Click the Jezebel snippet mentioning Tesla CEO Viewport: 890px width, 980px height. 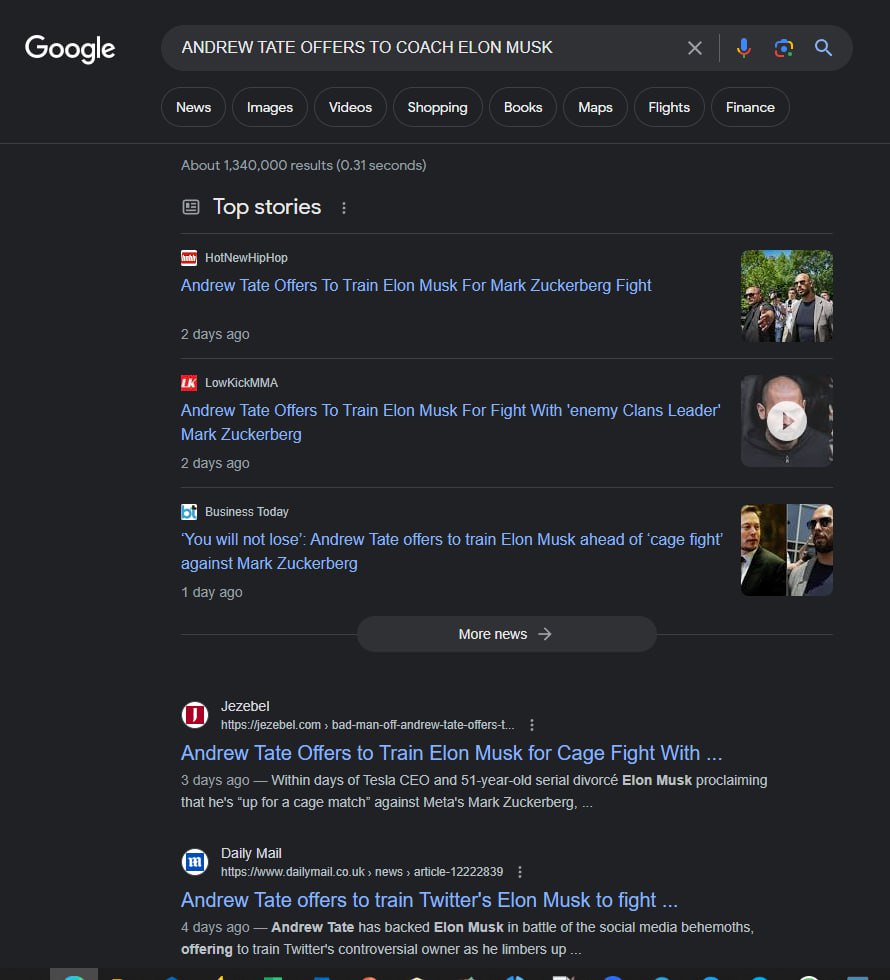click(474, 791)
